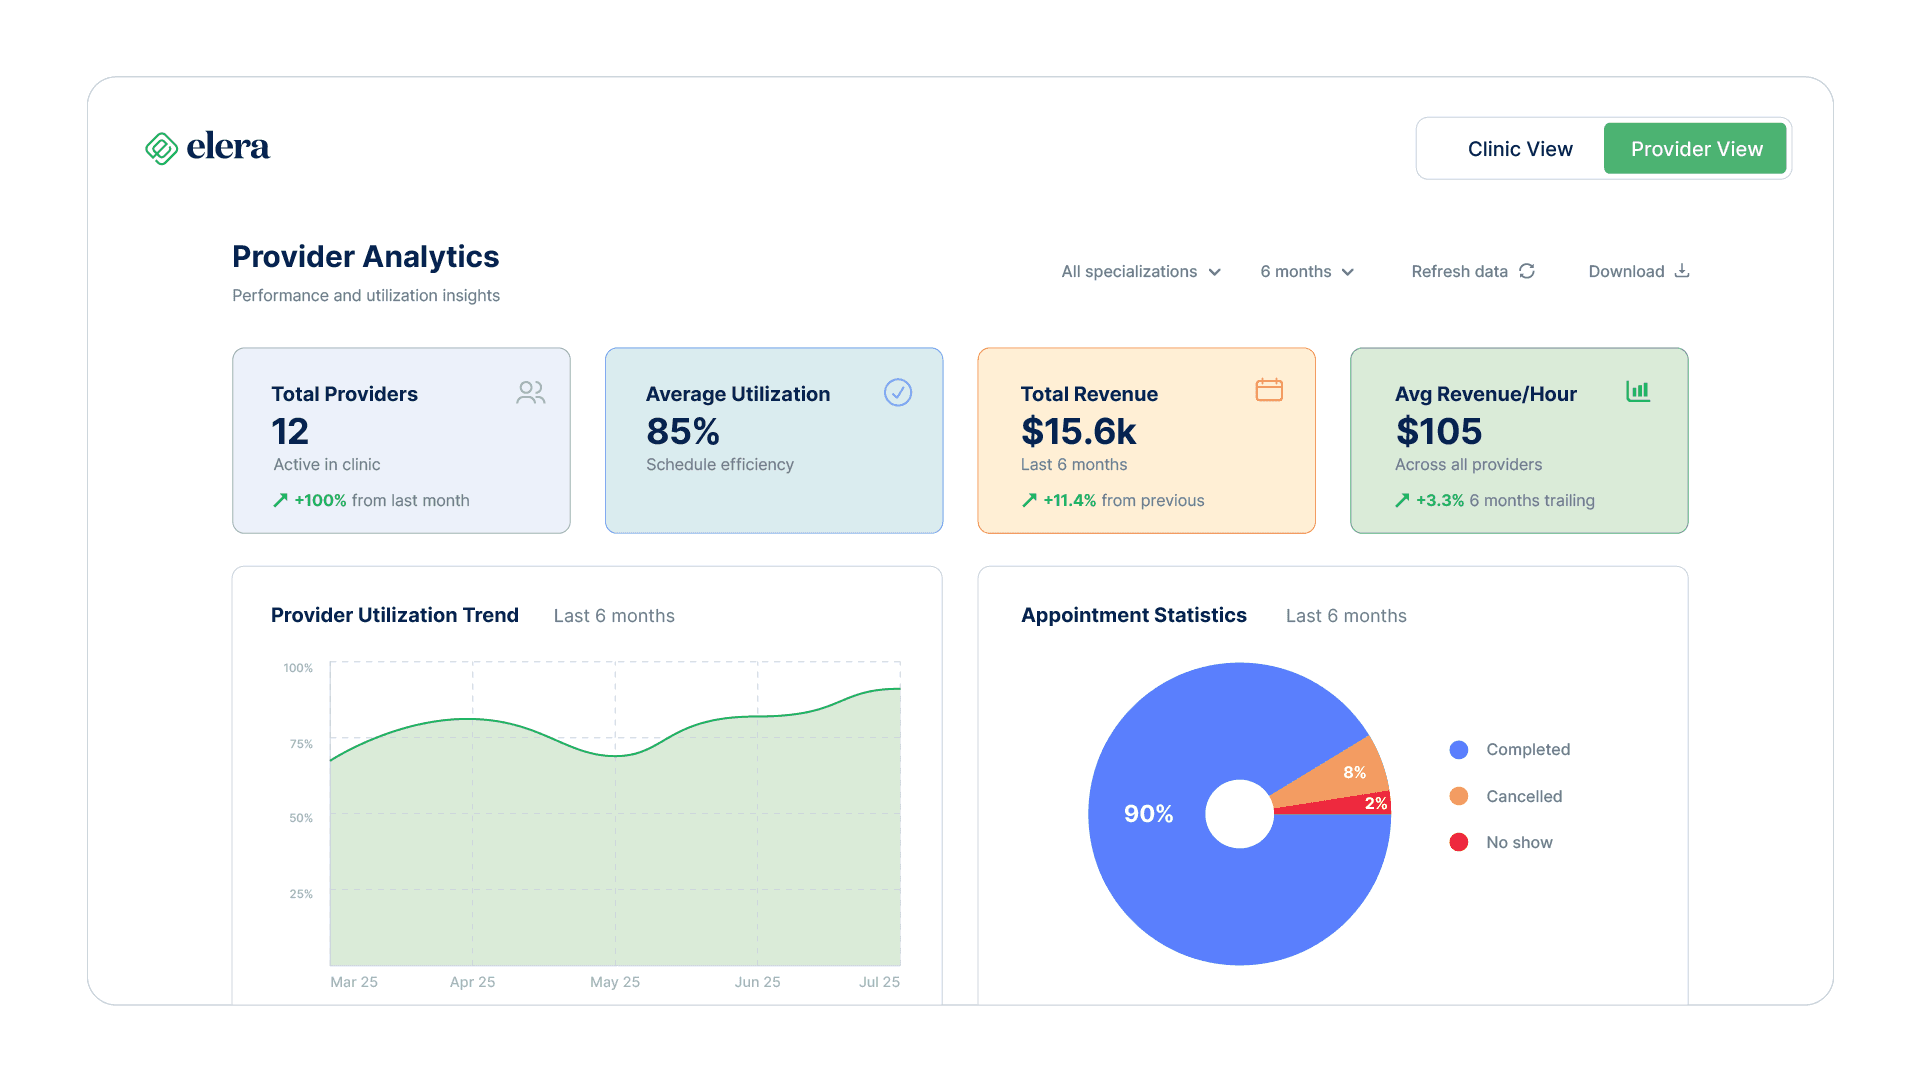
Task: Click the people icon in Total Providers card
Action: pos(531,393)
